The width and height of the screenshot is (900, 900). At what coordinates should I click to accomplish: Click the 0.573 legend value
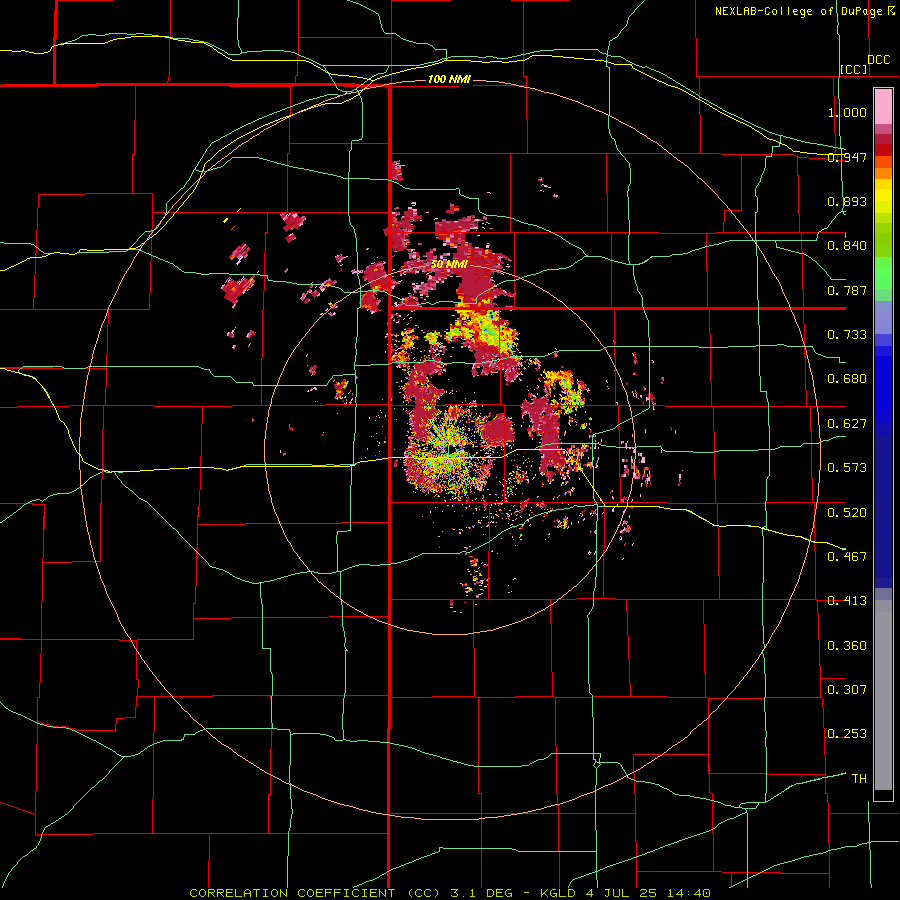(847, 468)
